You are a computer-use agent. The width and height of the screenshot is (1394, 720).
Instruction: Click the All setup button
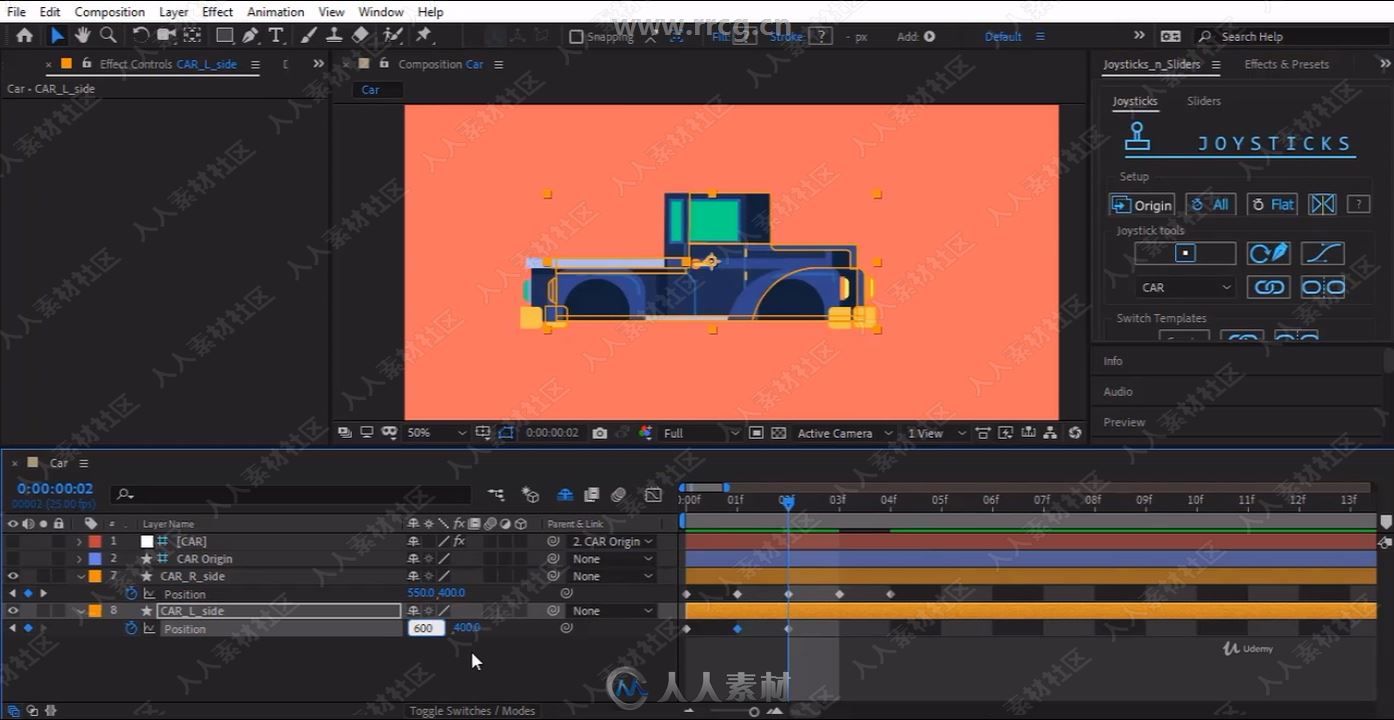1210,205
